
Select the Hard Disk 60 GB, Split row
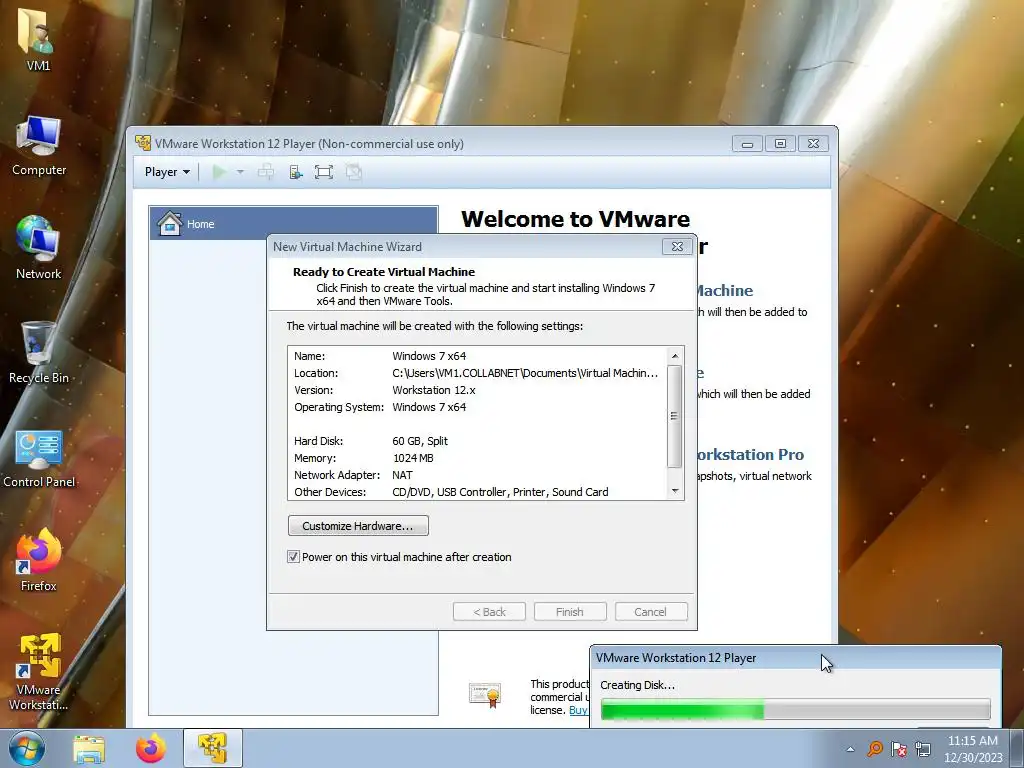[x=477, y=441]
